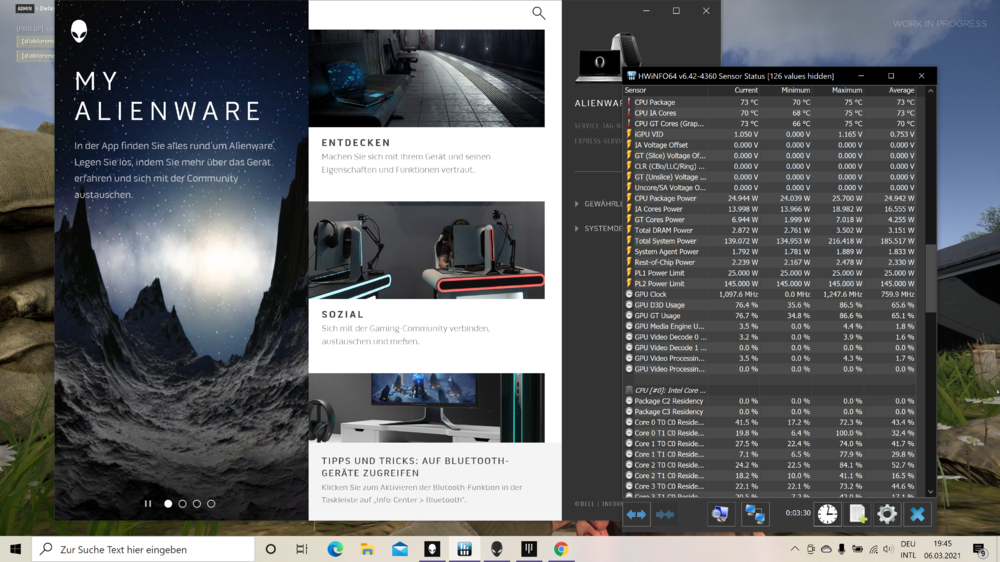This screenshot has height=562, width=1000.
Task: Expand the Systemdetails section arrow
Action: tap(577, 229)
